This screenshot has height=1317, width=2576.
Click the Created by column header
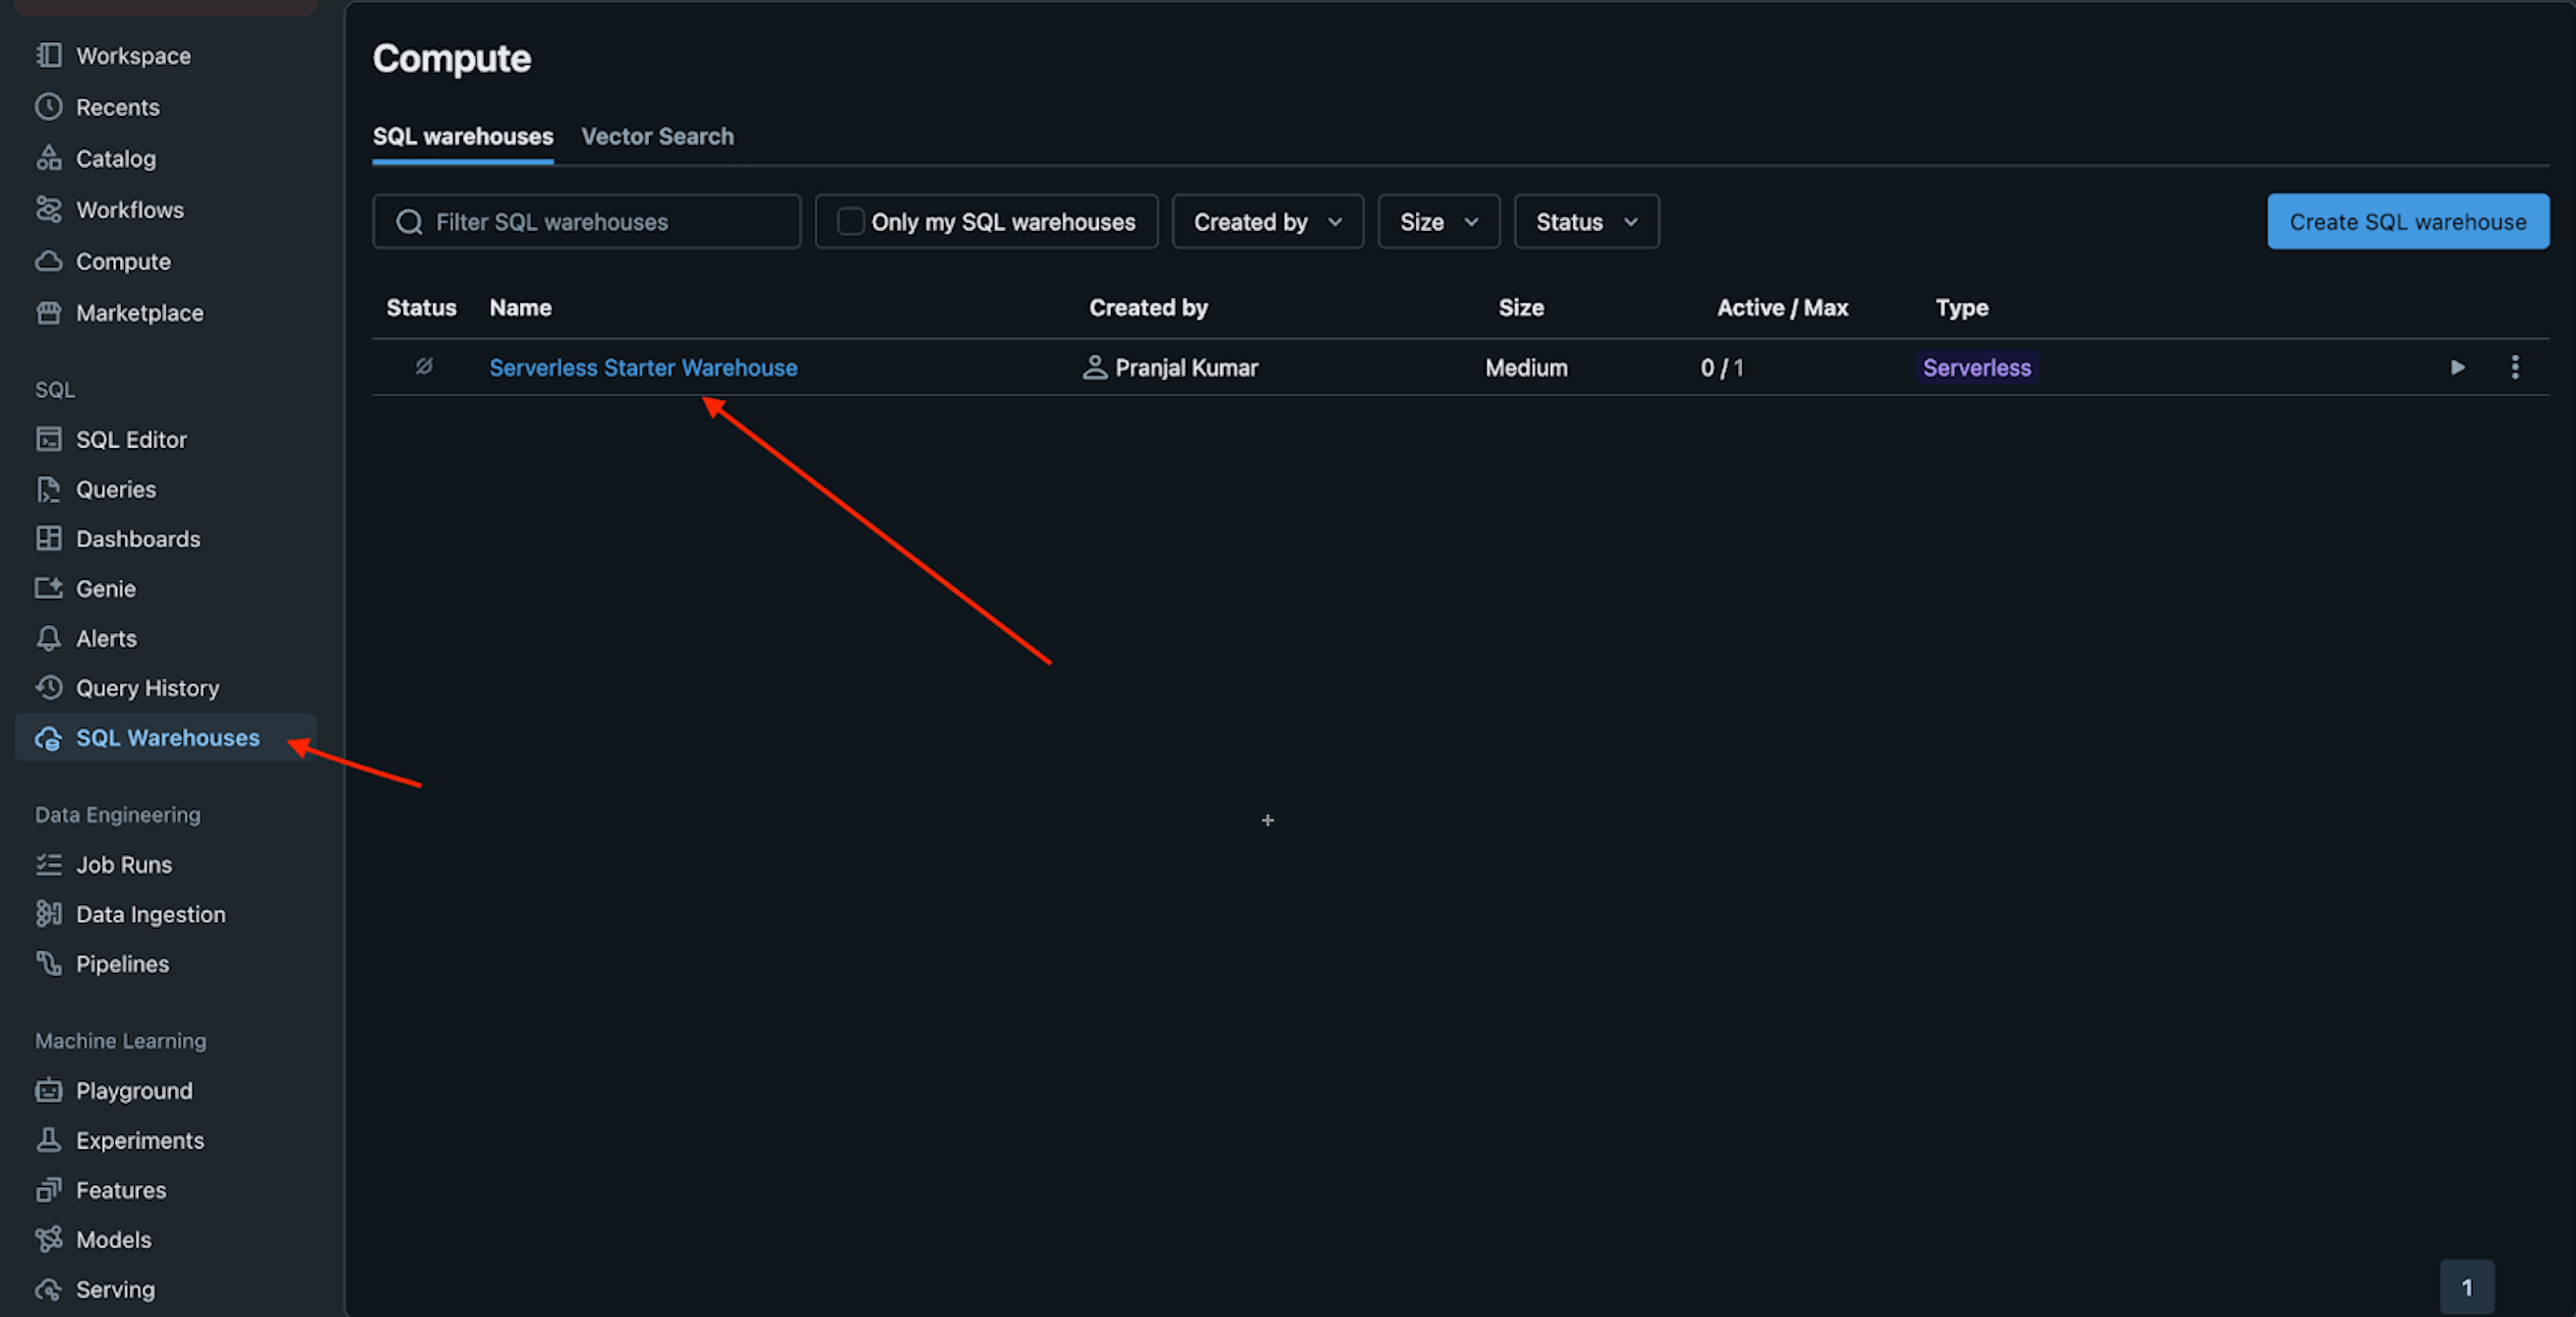point(1148,307)
